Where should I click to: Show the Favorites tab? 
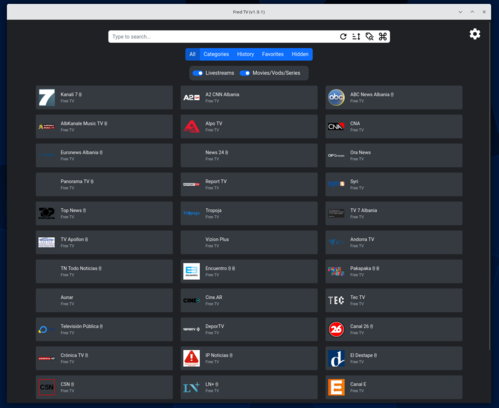click(x=273, y=54)
